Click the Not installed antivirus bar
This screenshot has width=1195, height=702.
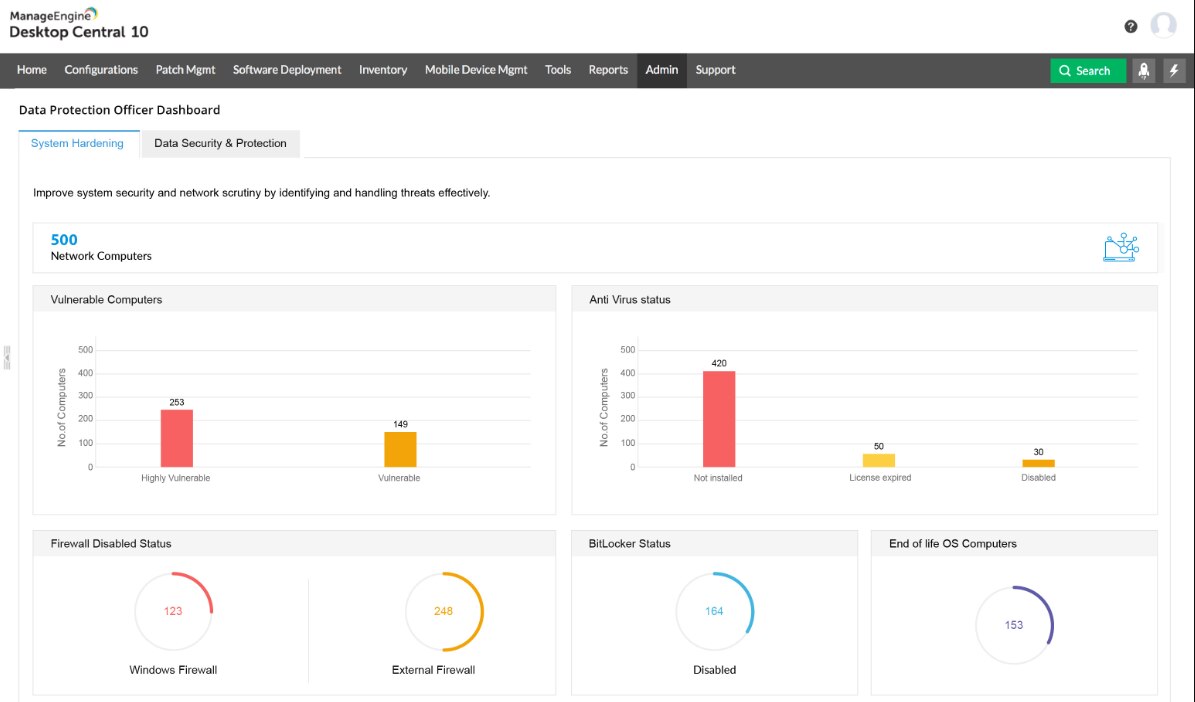click(x=718, y=419)
